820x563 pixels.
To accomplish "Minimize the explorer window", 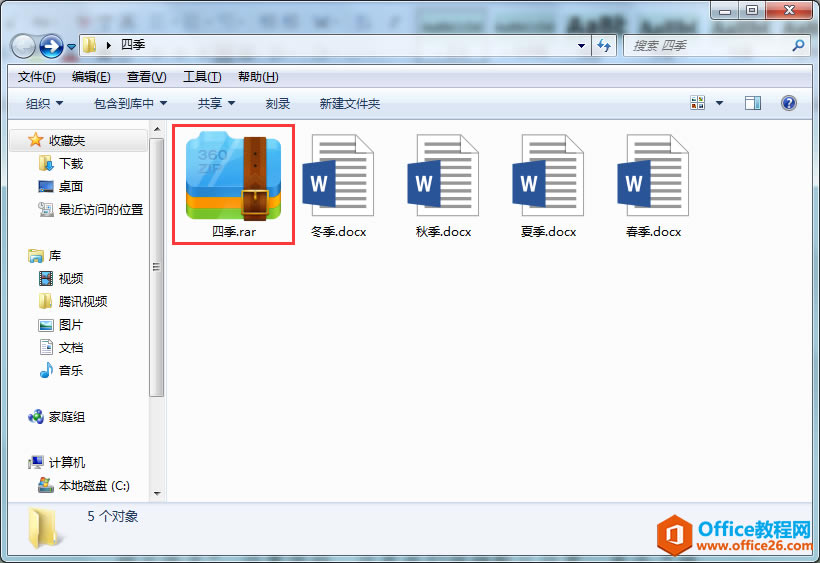I will (725, 10).
